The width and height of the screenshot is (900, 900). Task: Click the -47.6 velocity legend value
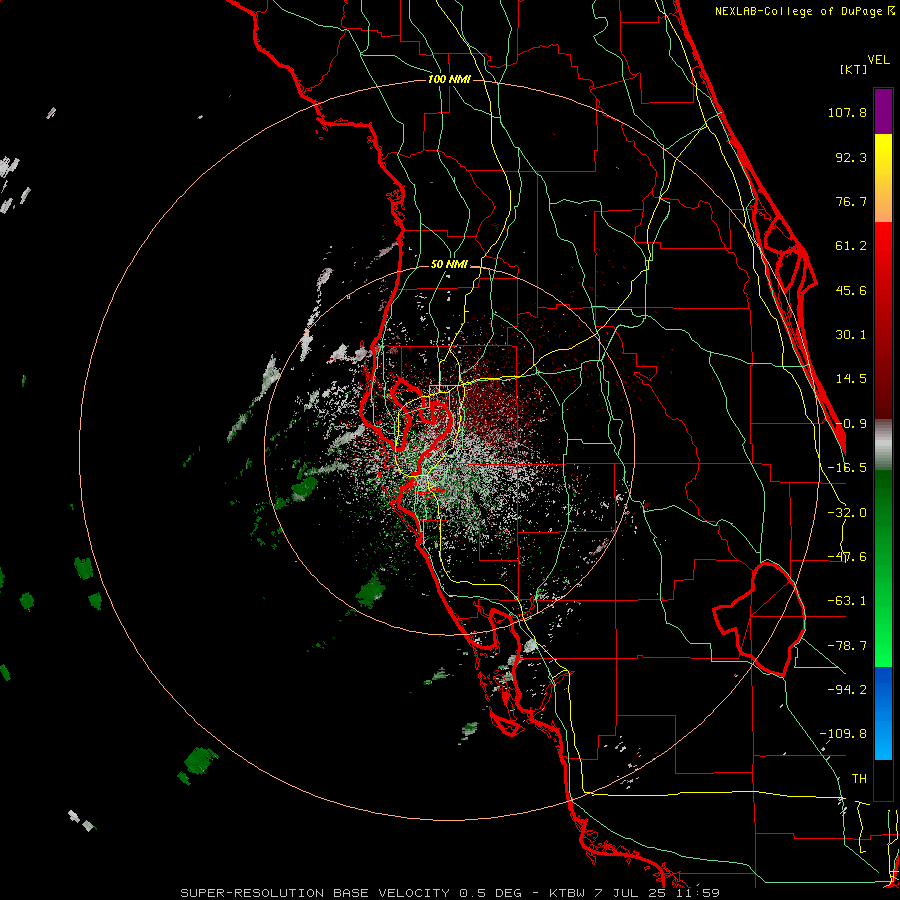click(847, 557)
